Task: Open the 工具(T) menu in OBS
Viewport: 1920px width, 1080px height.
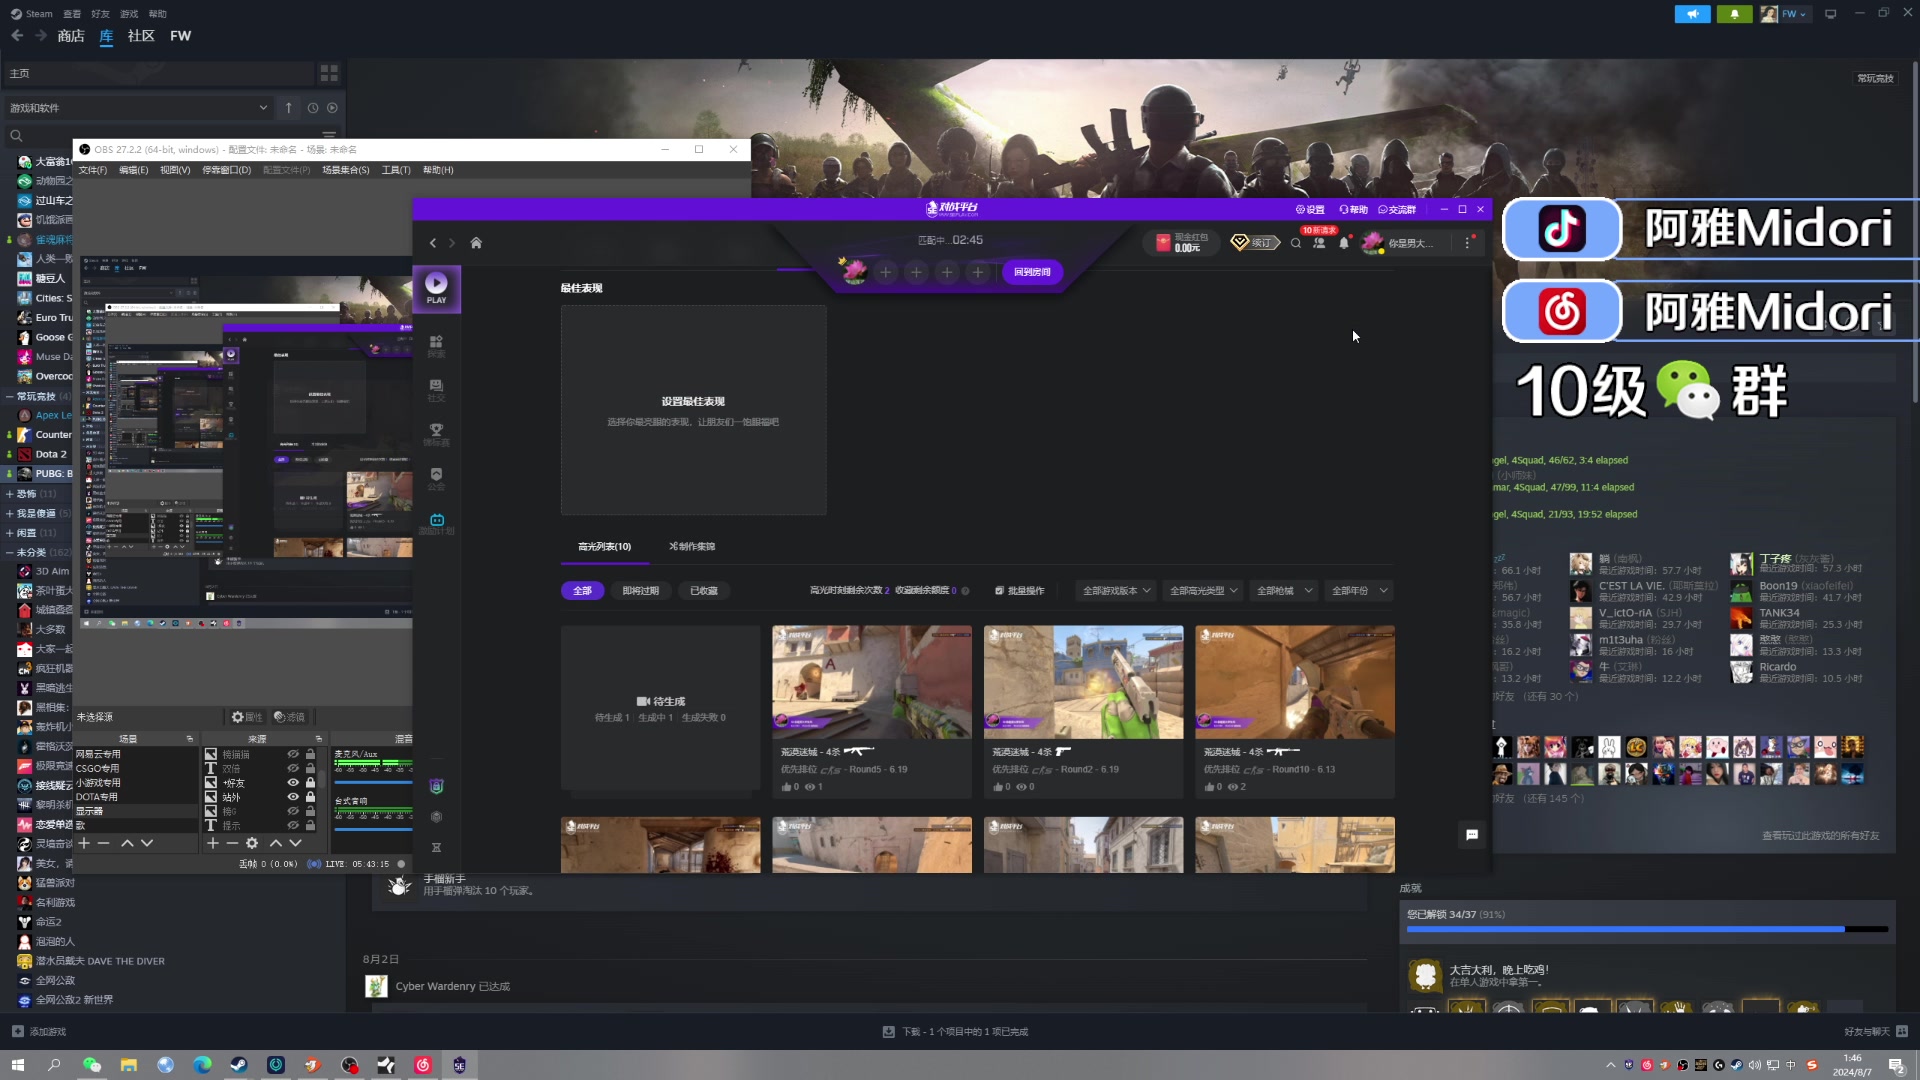Action: click(396, 170)
